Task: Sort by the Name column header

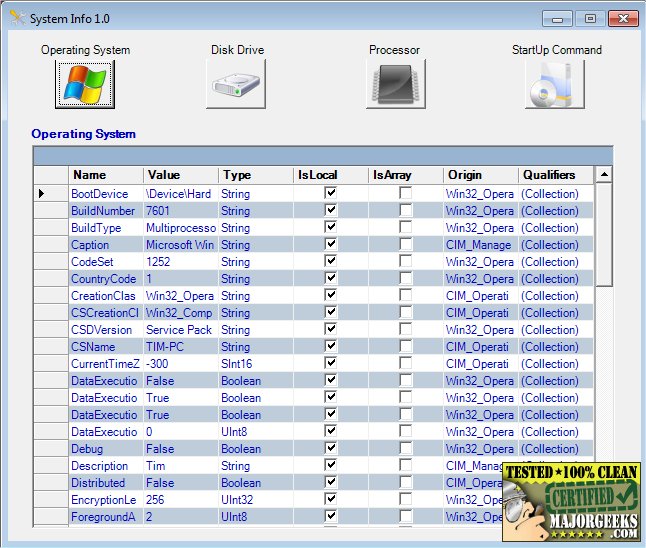Action: tap(105, 175)
